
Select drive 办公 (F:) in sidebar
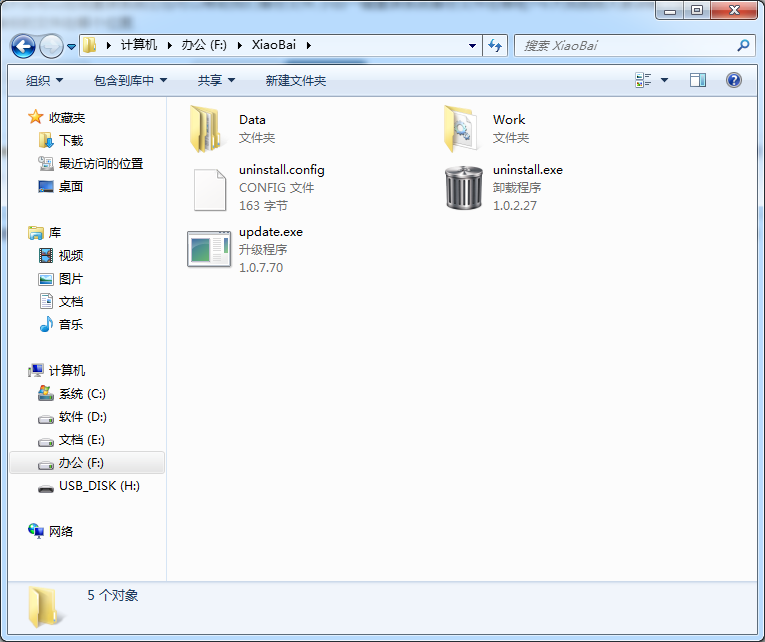tap(87, 463)
